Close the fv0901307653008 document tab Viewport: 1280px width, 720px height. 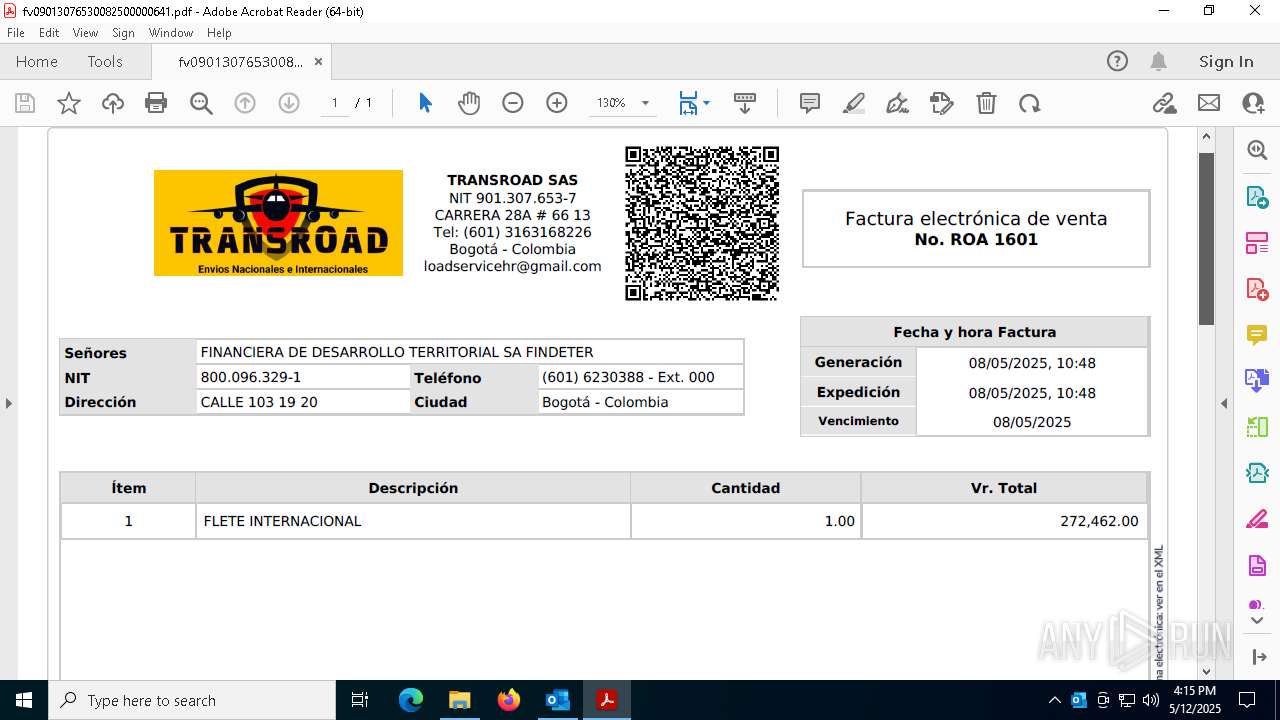tap(318, 61)
